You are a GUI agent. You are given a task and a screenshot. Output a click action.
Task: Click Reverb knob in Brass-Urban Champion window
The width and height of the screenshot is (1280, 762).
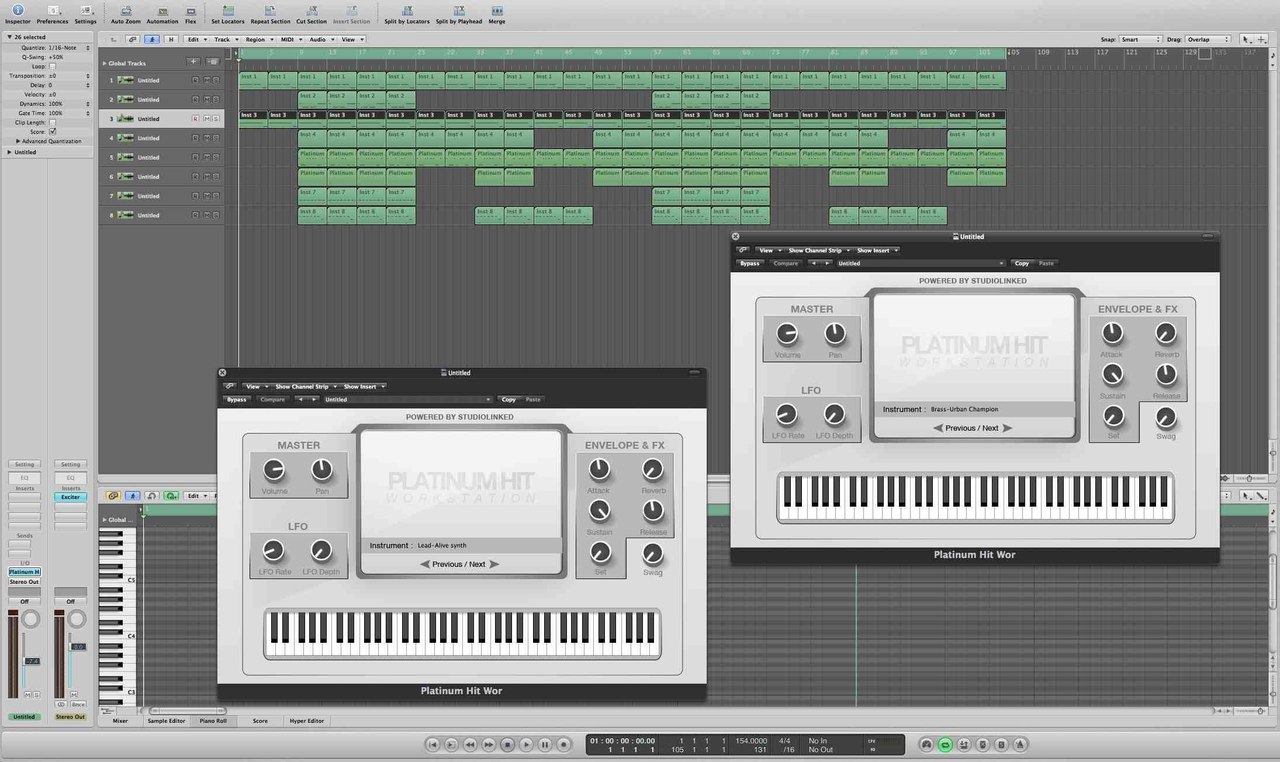pyautogui.click(x=1166, y=333)
